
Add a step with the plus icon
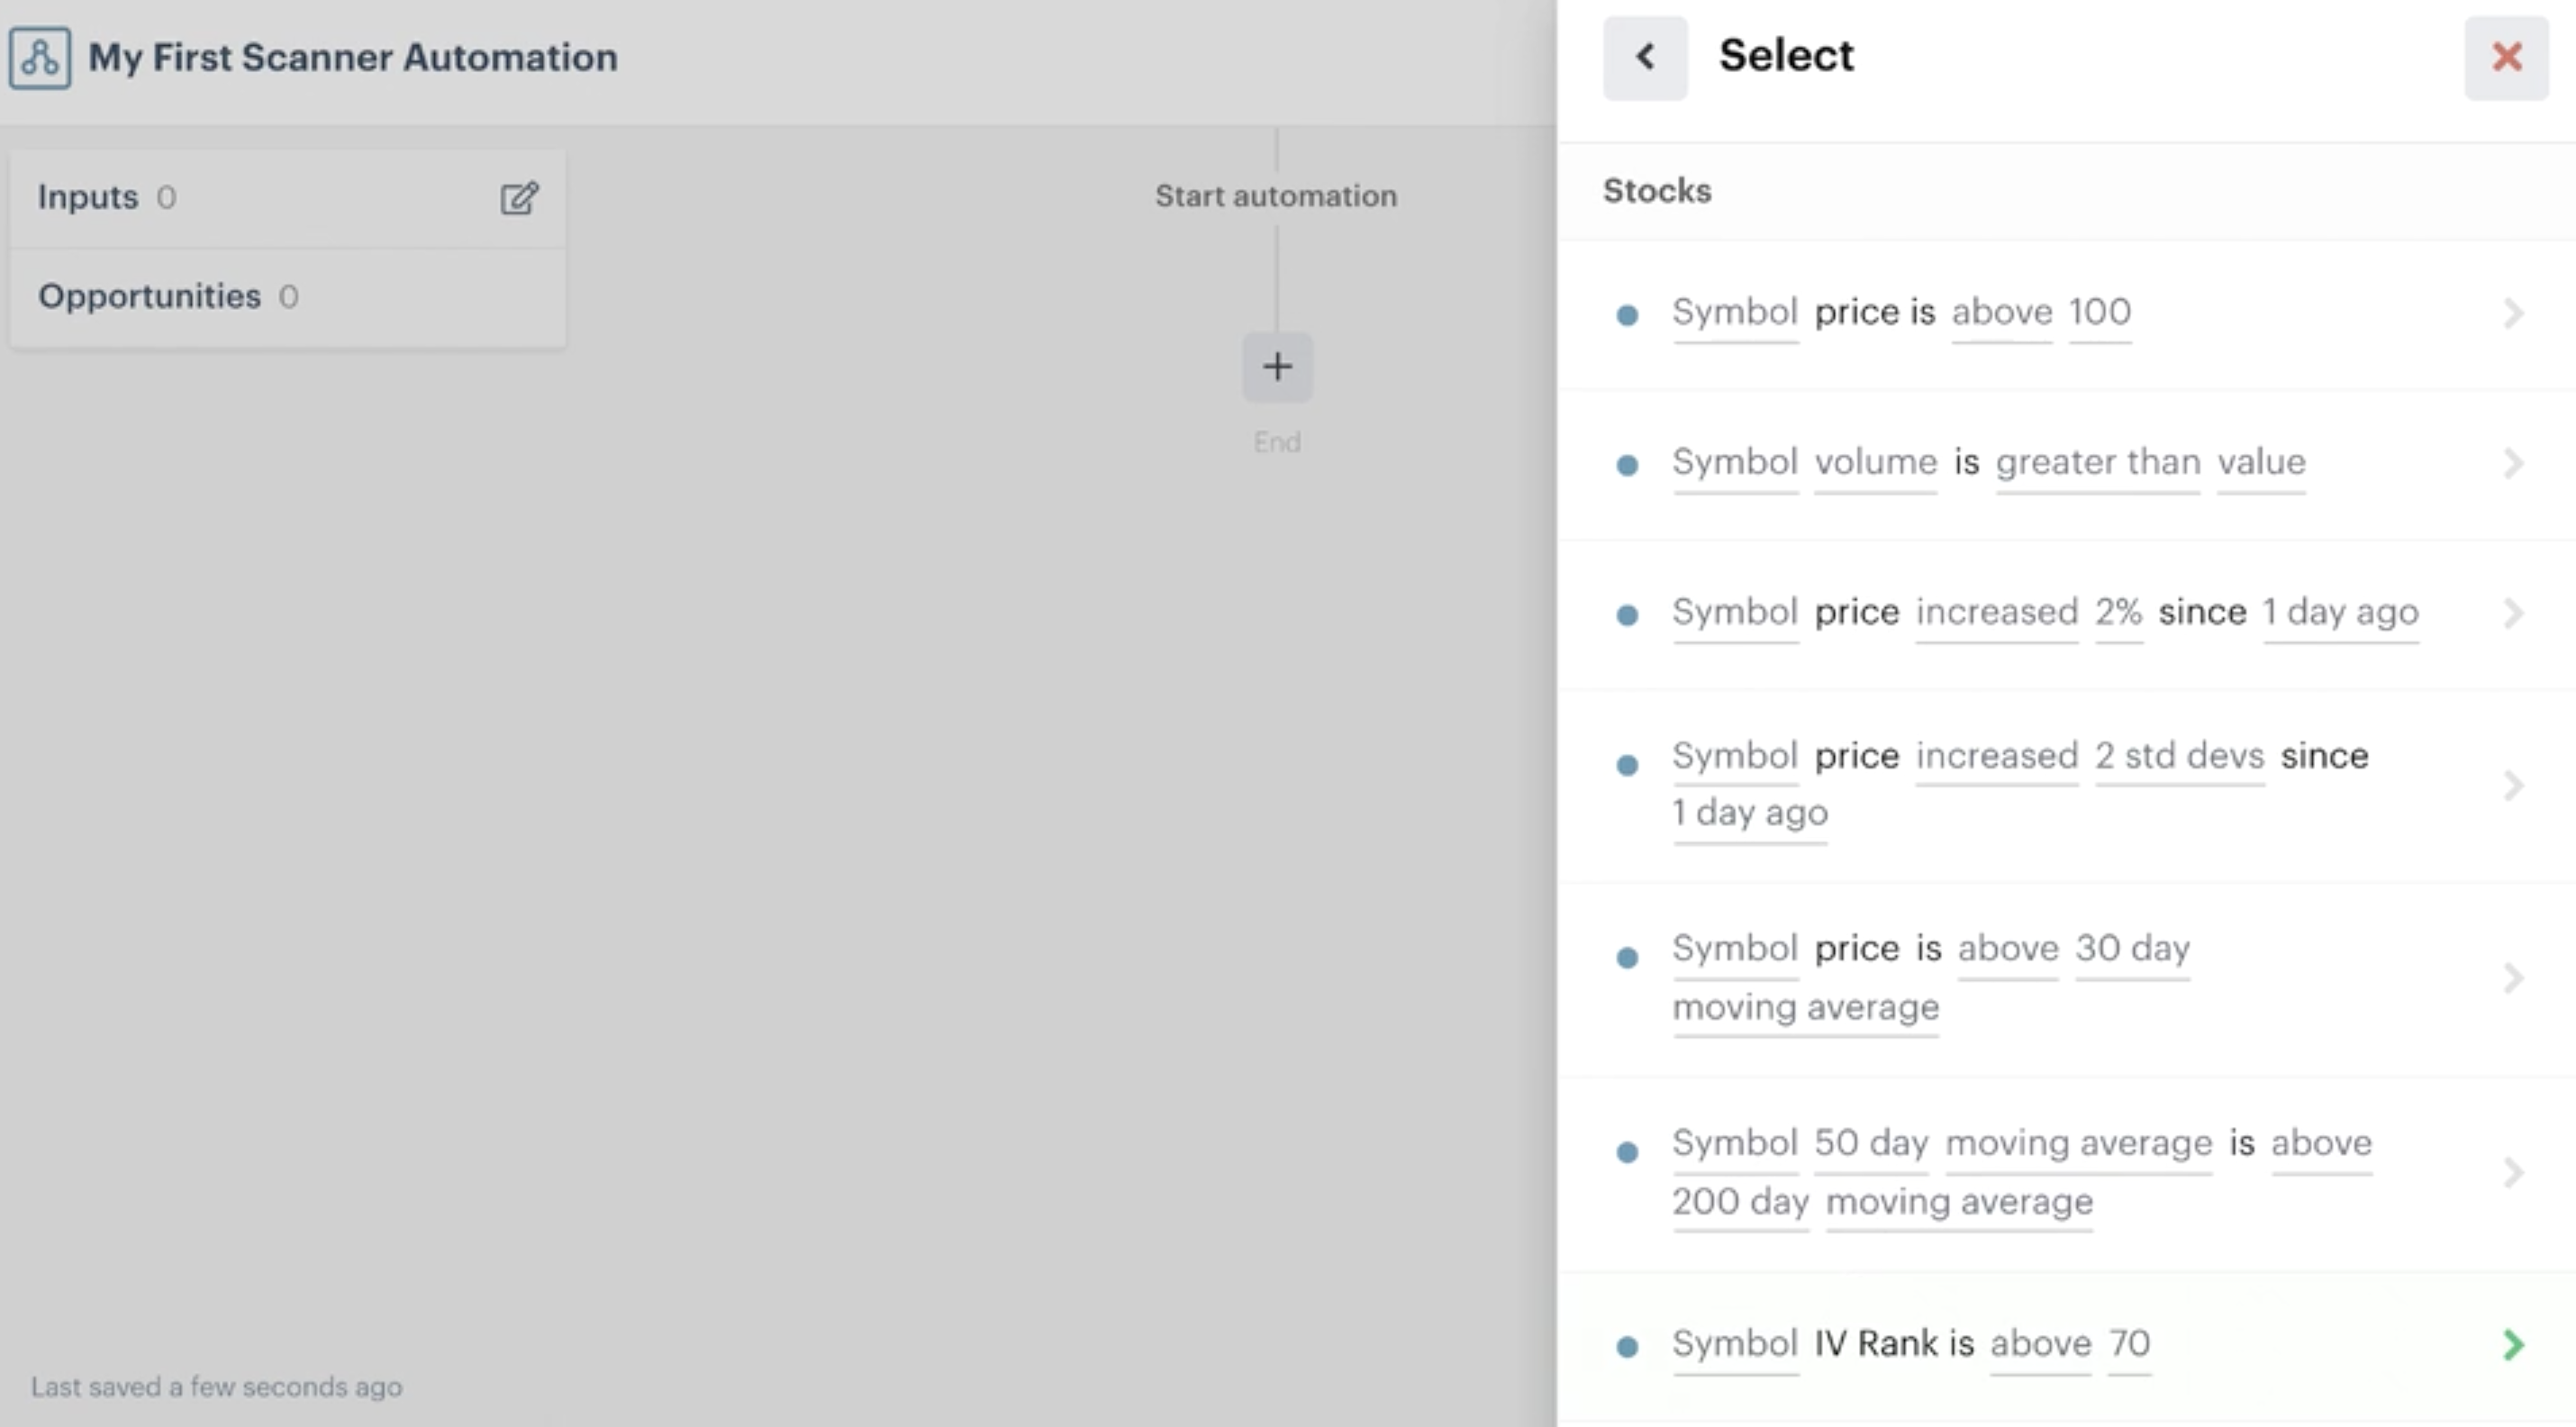tap(1277, 367)
